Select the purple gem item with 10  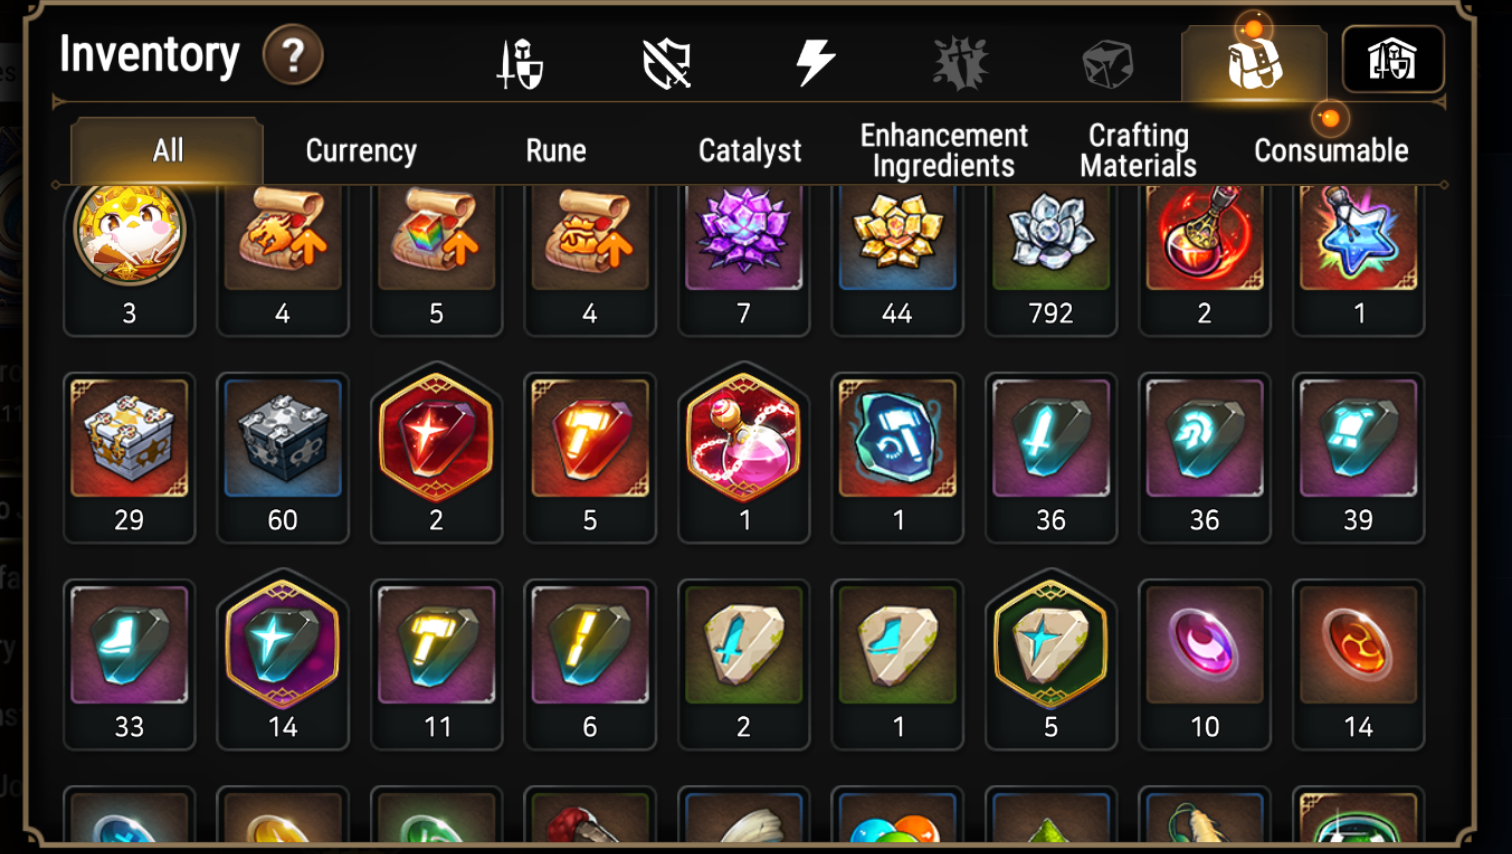coord(1204,664)
